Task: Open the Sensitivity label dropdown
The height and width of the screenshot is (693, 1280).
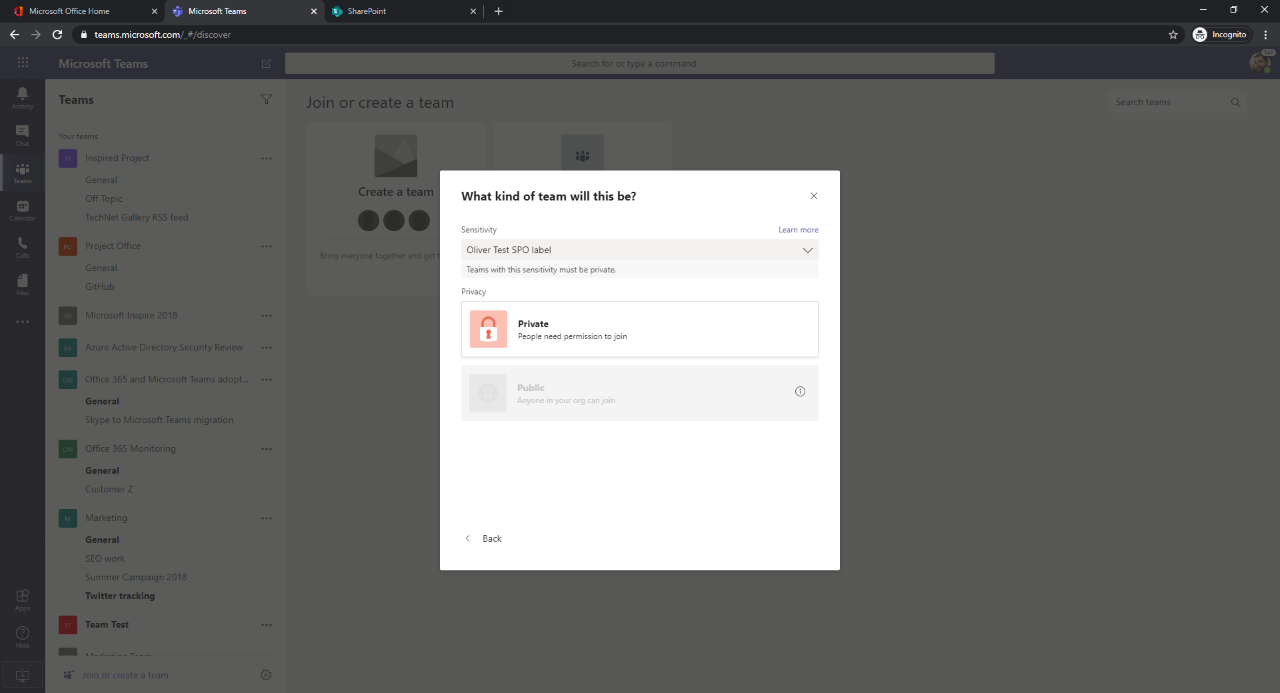Action: tap(639, 250)
